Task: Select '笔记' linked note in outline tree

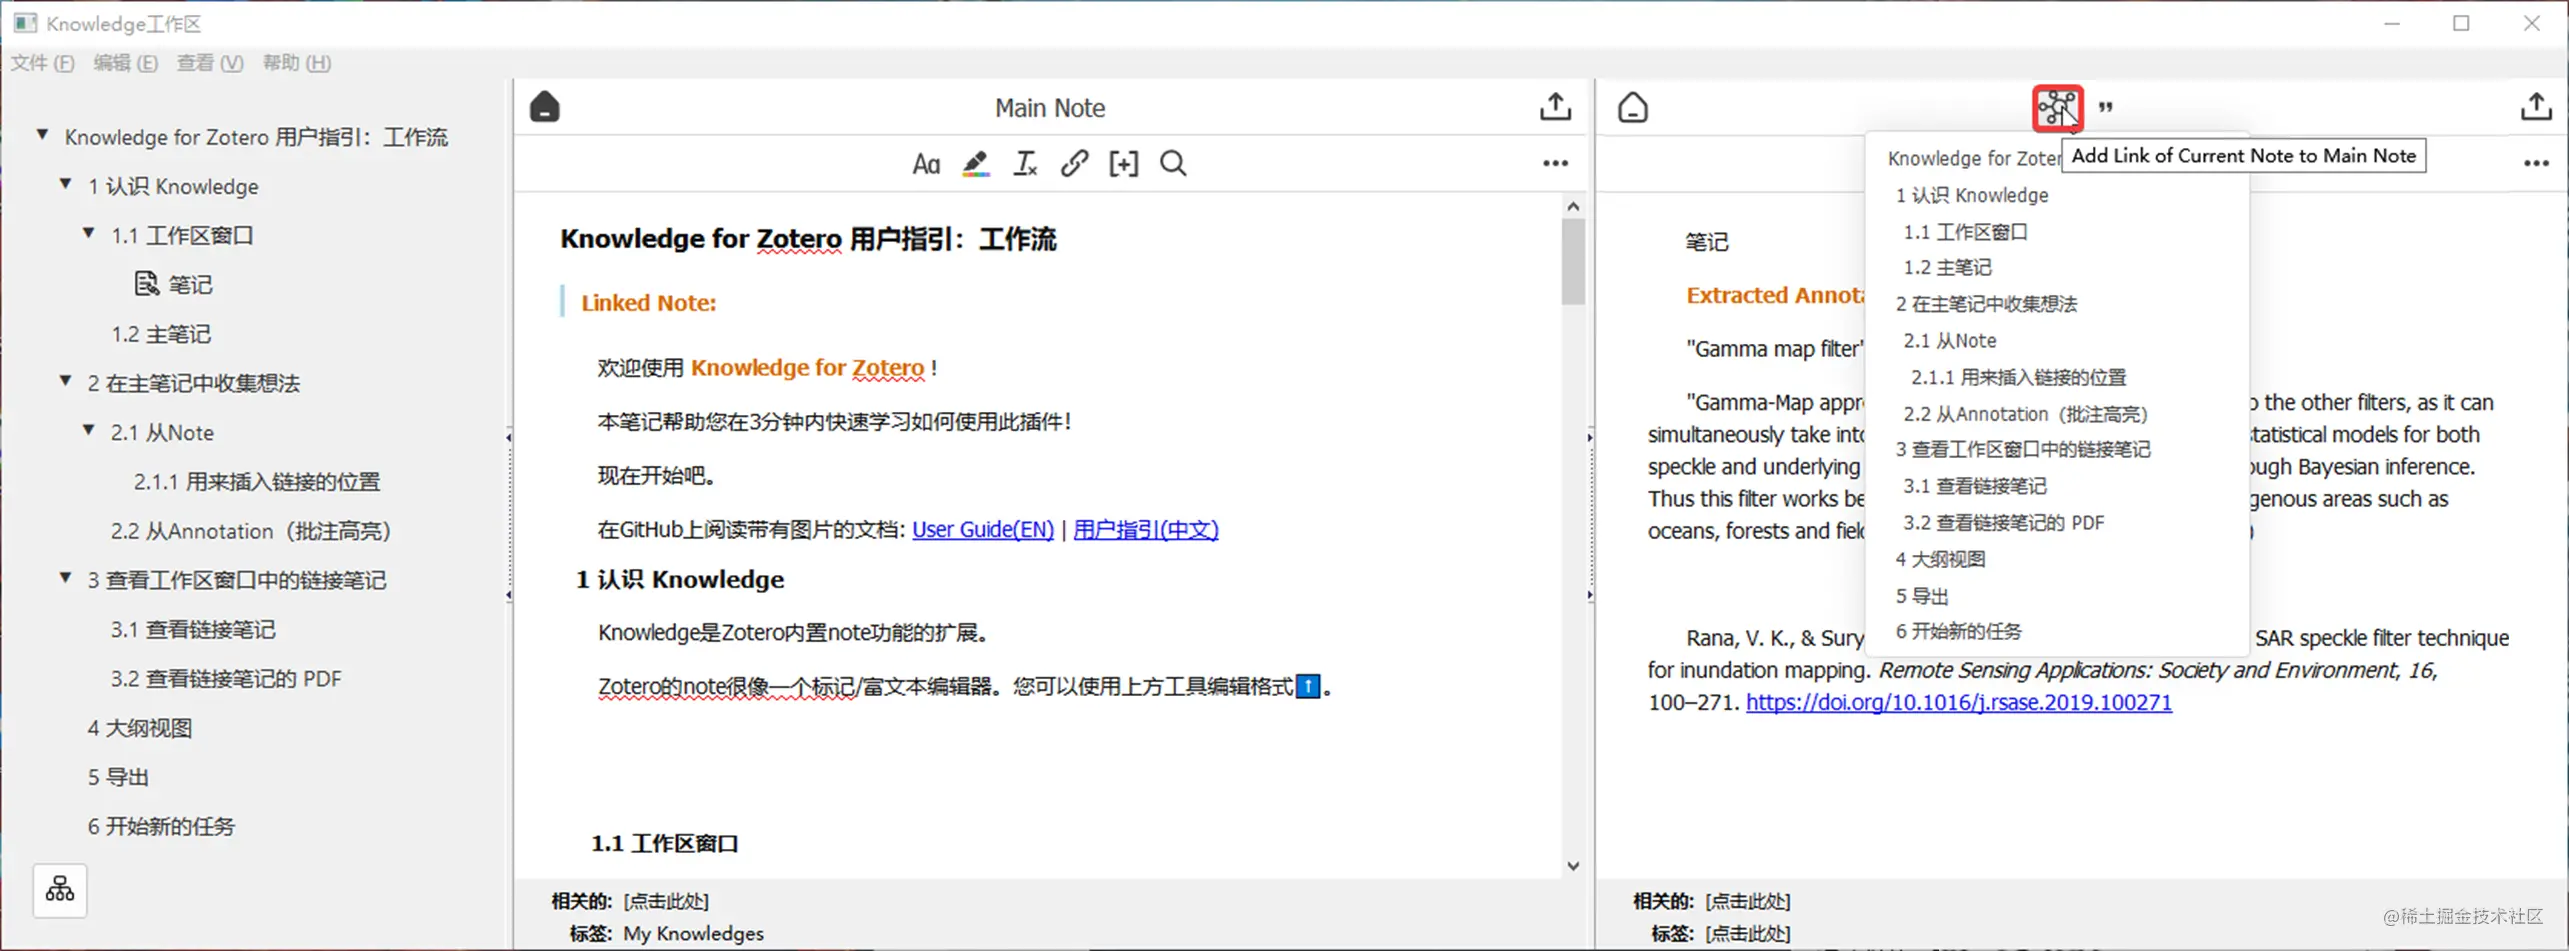Action: click(x=189, y=285)
